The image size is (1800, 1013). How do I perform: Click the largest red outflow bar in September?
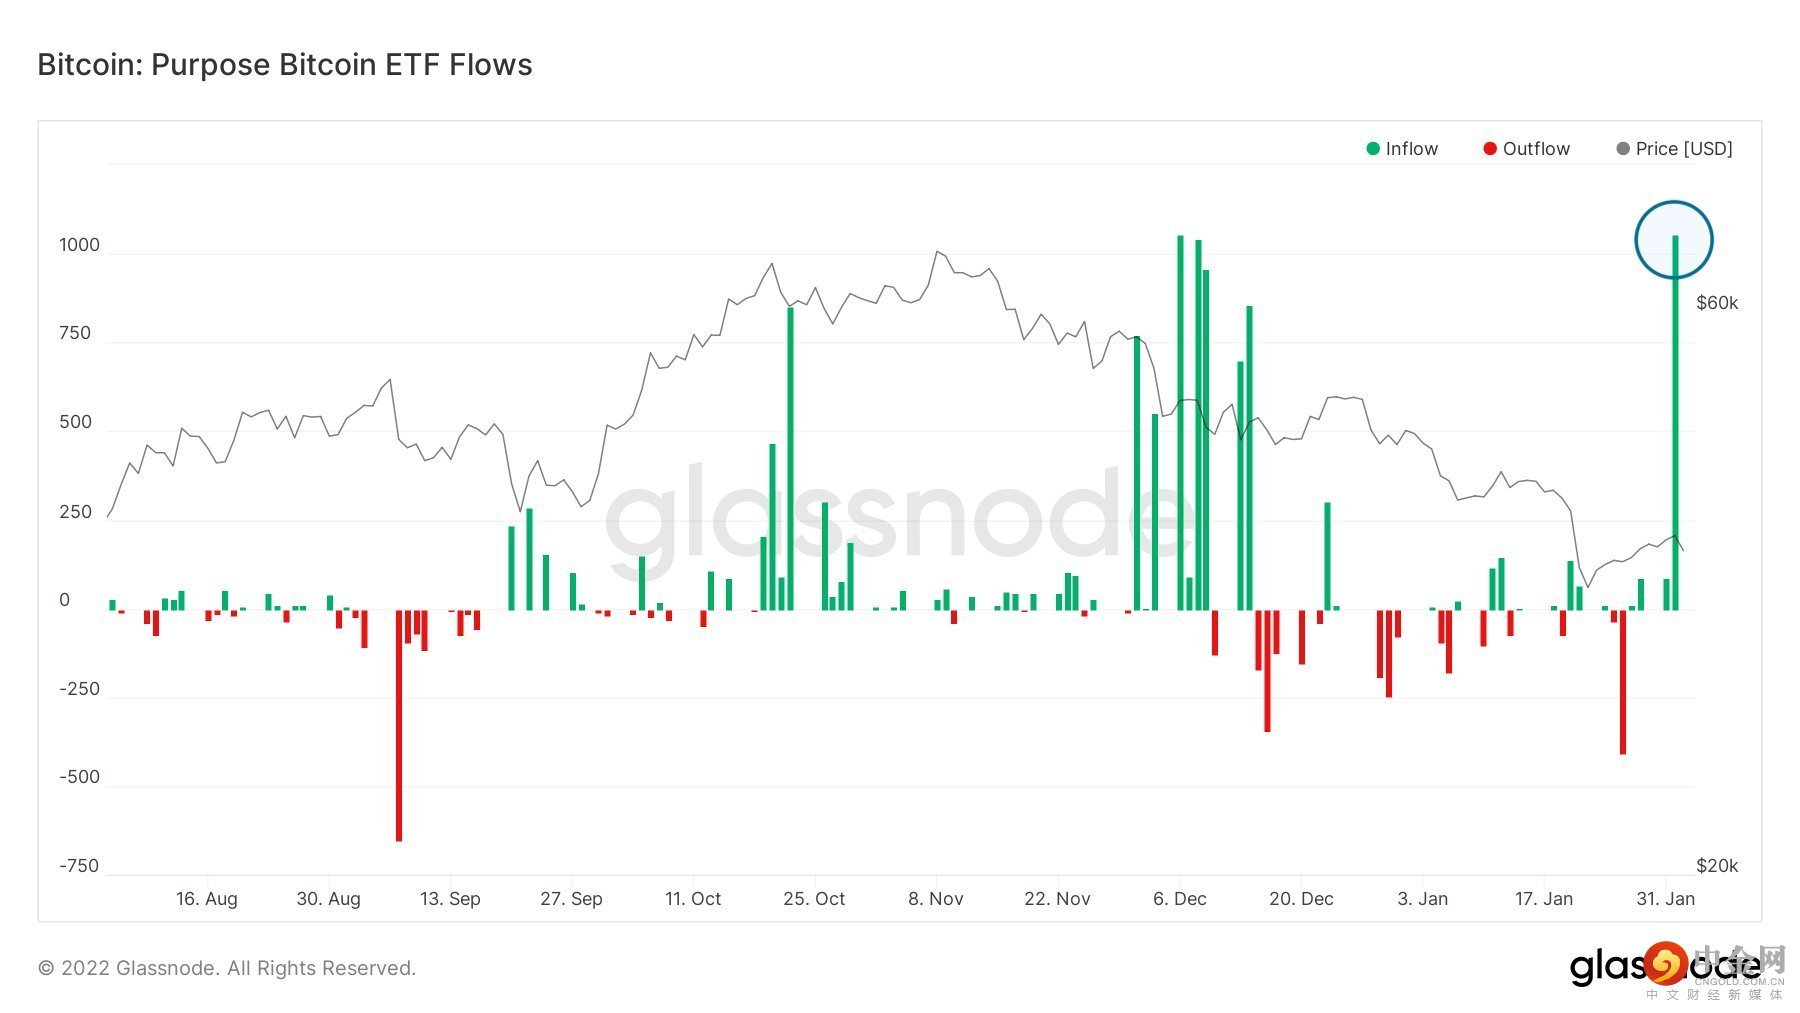tap(399, 725)
